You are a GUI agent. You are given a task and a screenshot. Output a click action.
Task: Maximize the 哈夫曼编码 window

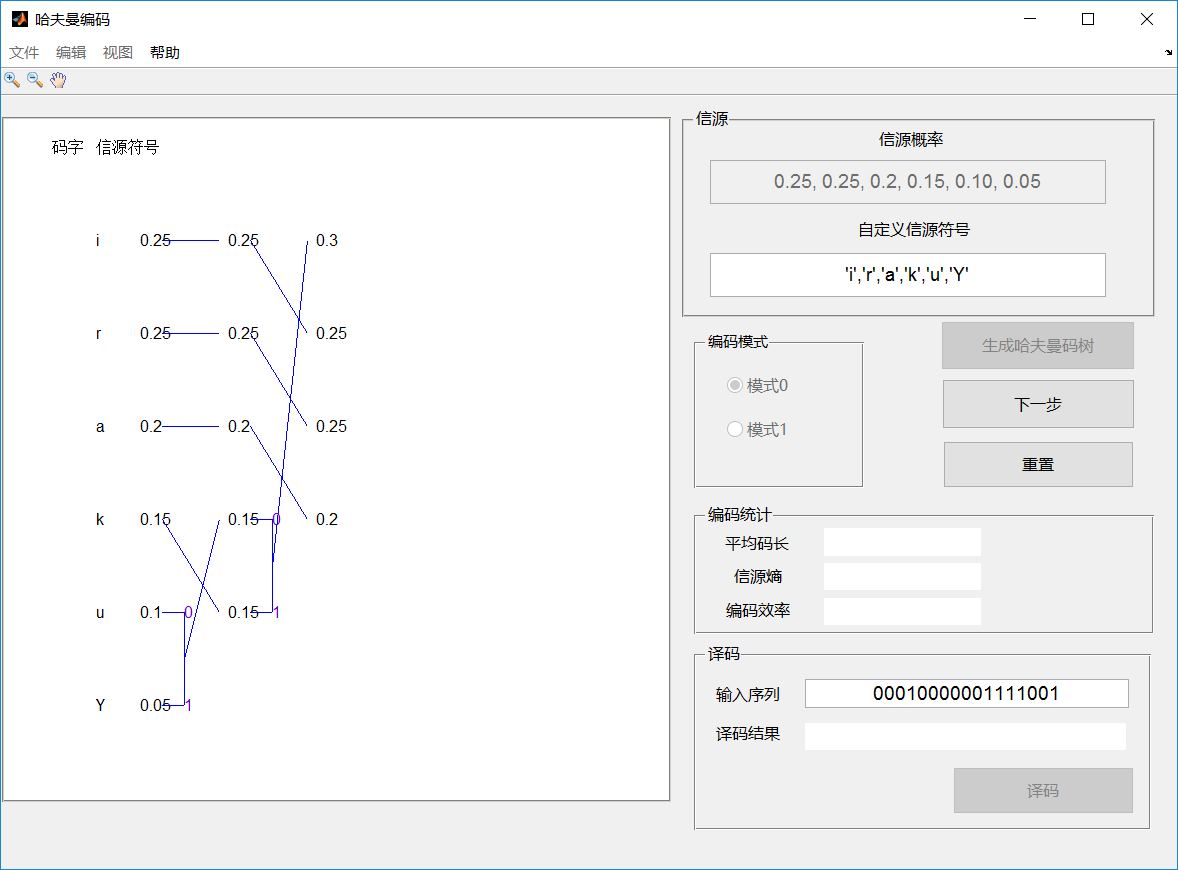(1088, 19)
